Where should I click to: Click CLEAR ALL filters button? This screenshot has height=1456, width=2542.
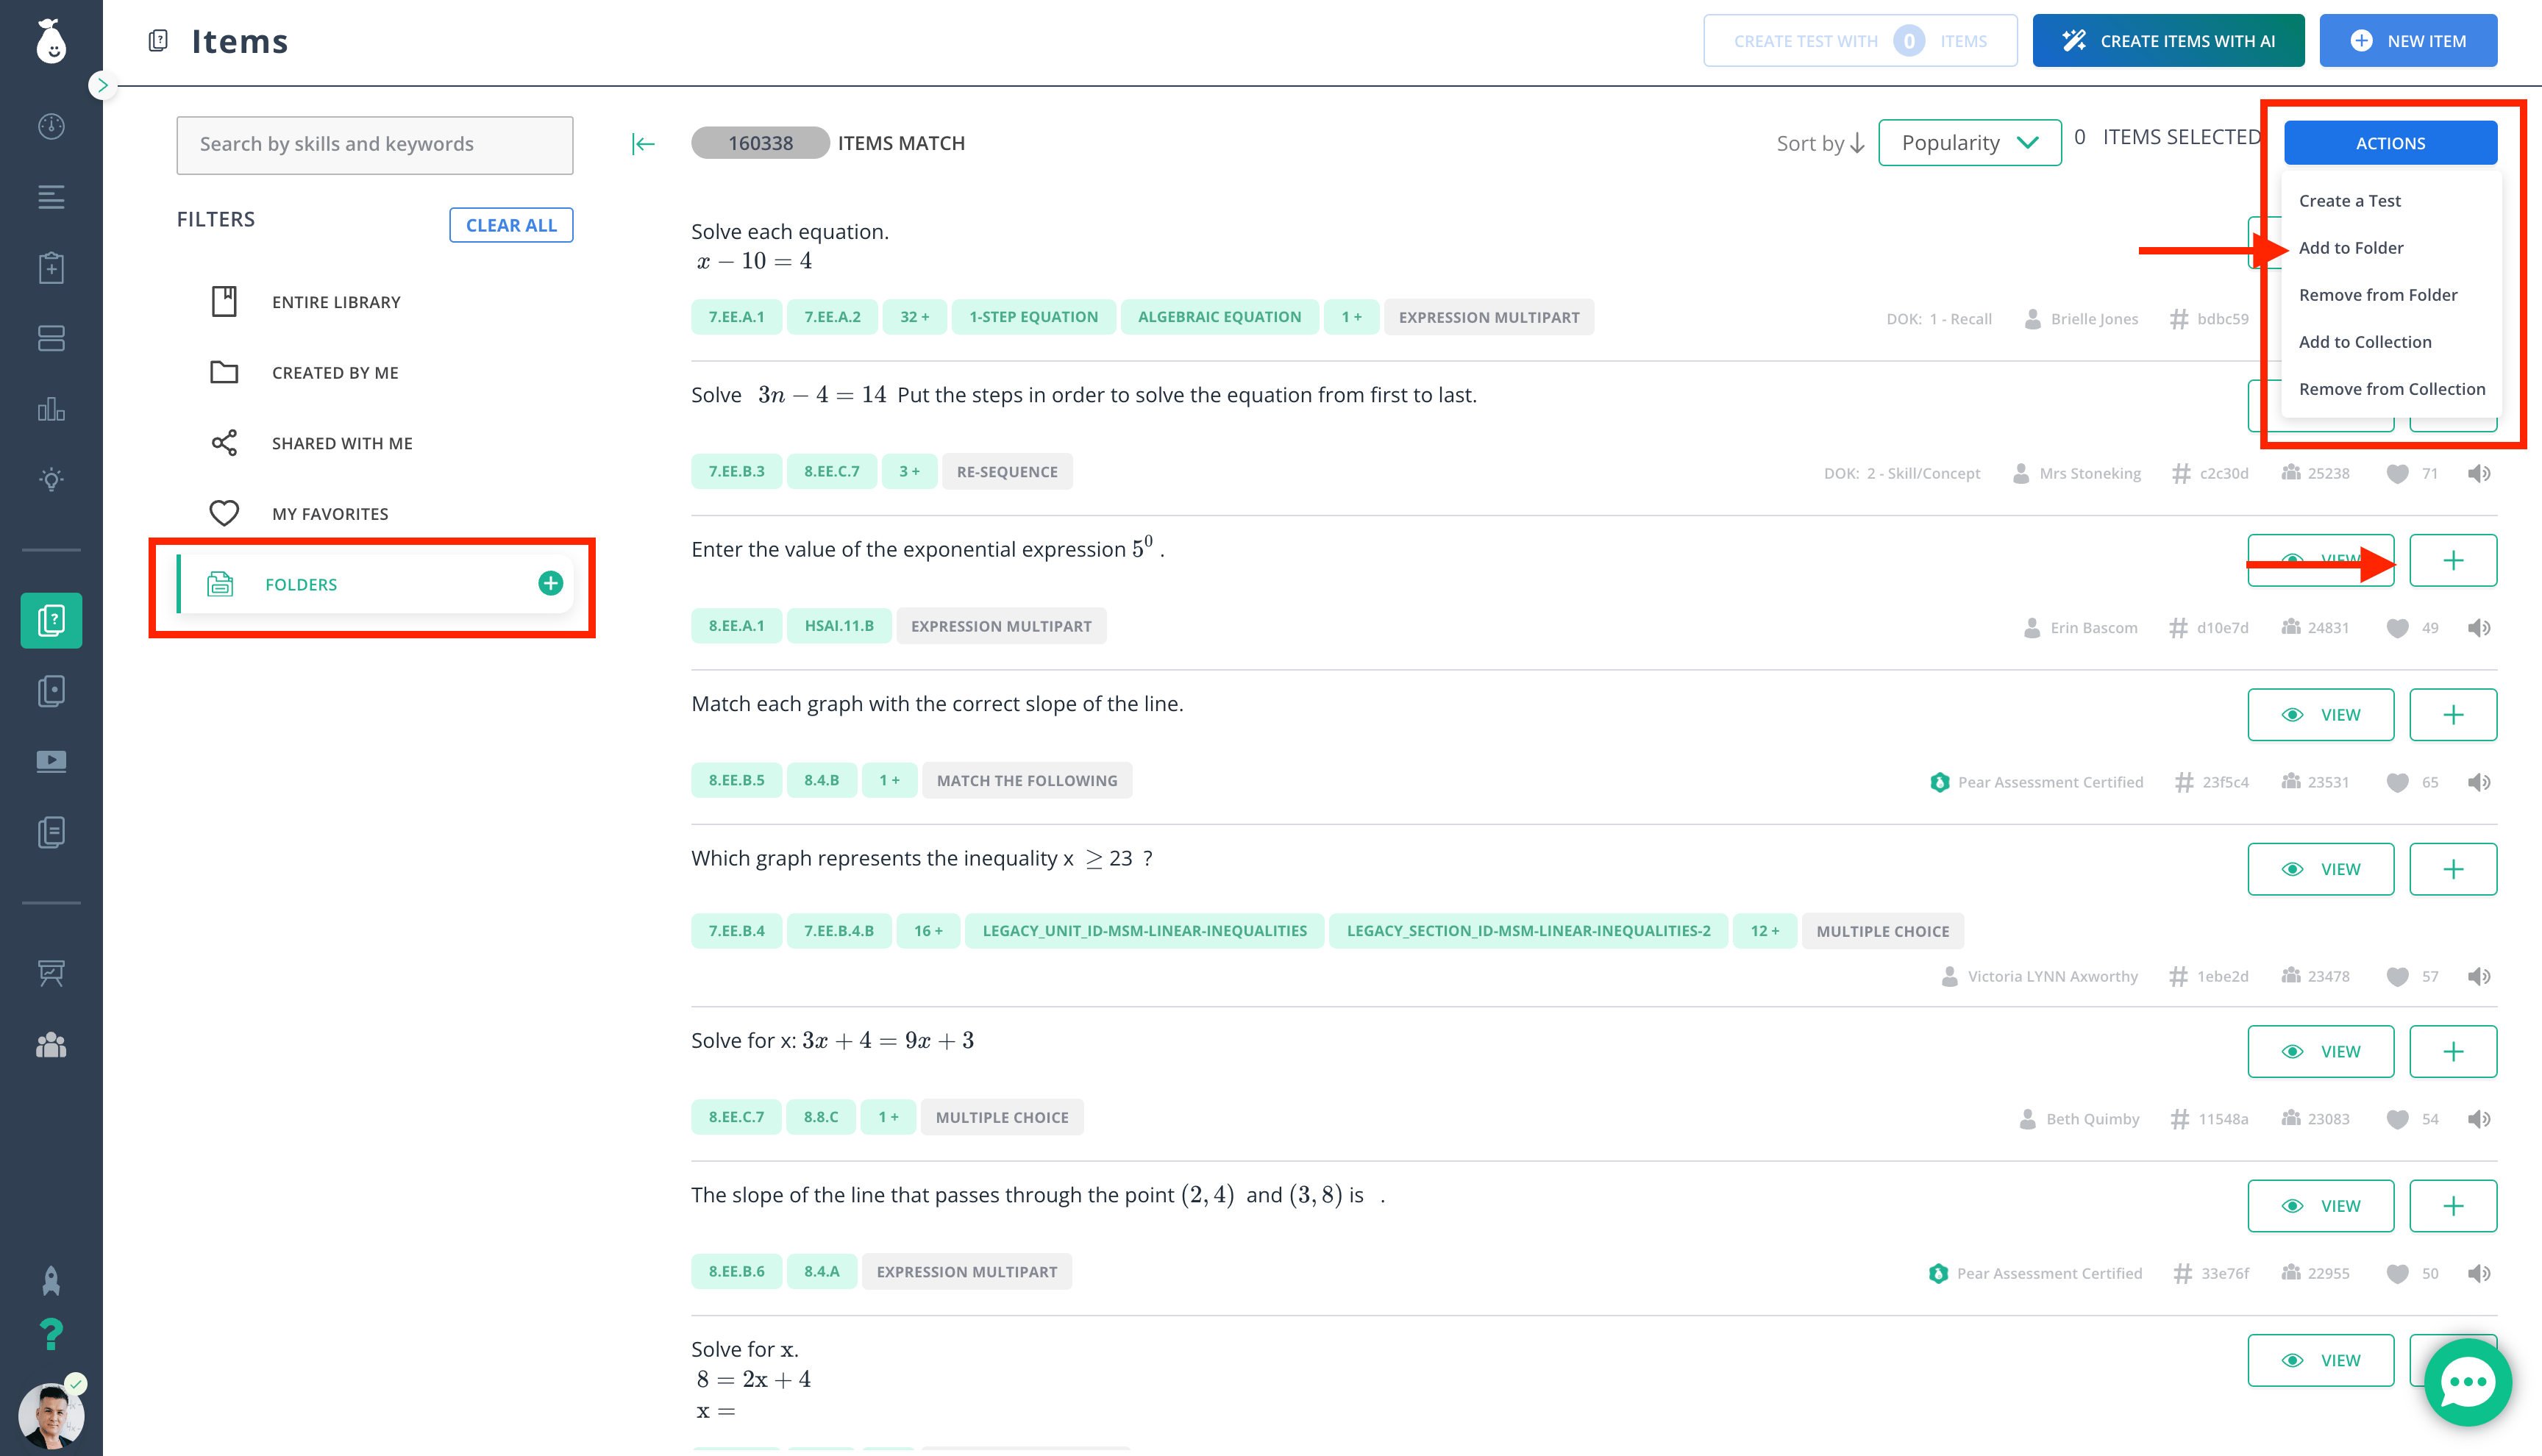click(x=511, y=225)
